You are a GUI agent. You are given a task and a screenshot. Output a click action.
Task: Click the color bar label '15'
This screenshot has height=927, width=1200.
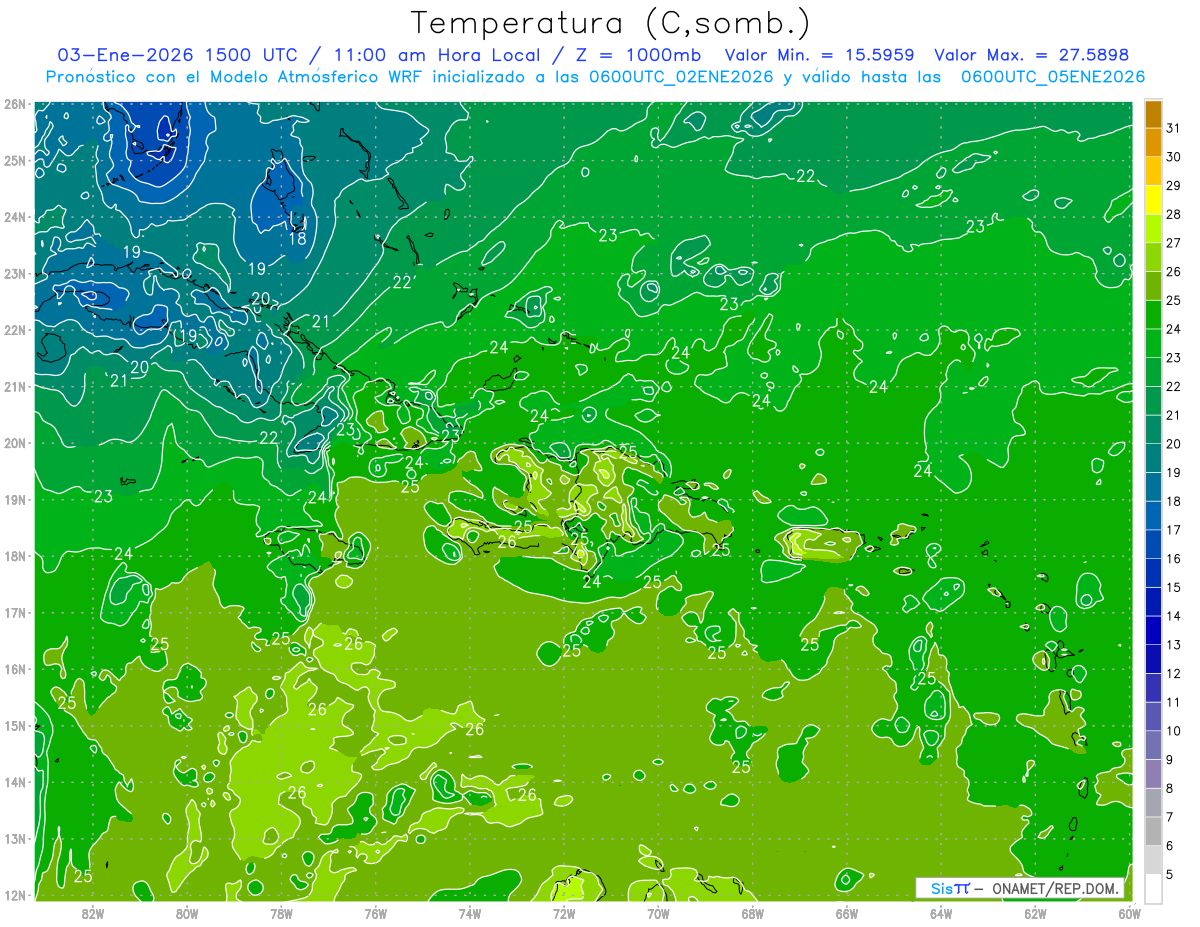tap(1173, 587)
